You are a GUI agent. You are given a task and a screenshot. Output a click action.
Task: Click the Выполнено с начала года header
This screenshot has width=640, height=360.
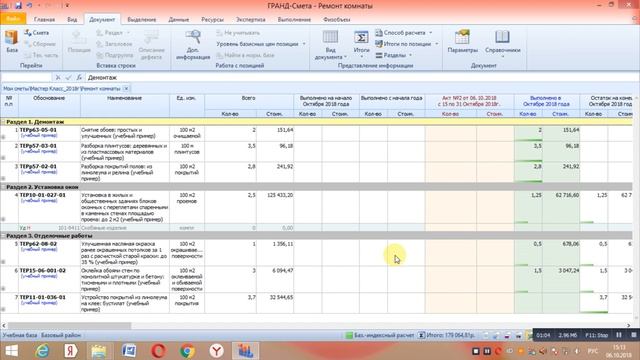pos(391,101)
